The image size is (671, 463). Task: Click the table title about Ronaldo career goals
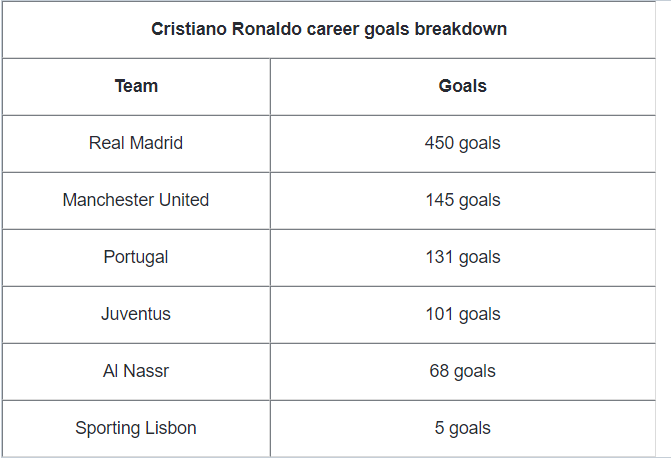pyautogui.click(x=329, y=29)
